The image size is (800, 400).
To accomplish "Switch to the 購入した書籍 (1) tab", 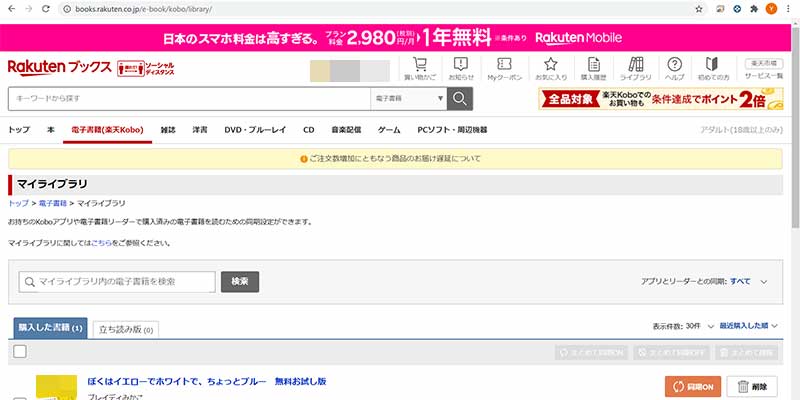I will 51,328.
